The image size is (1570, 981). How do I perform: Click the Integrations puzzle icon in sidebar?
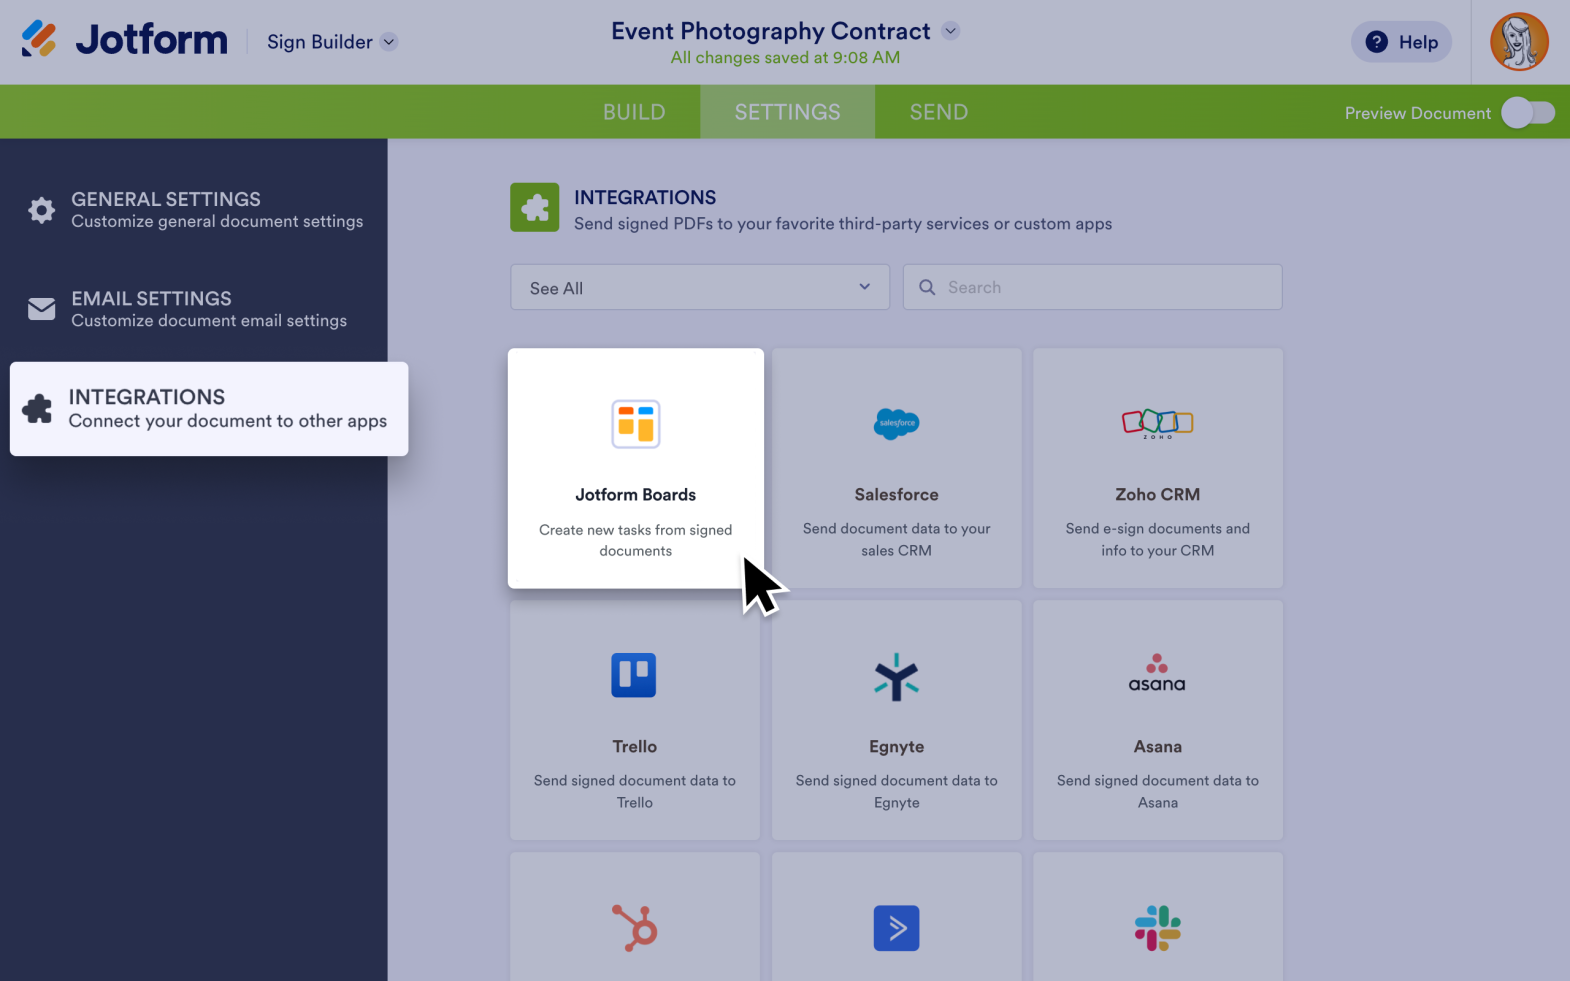pyautogui.click(x=38, y=408)
